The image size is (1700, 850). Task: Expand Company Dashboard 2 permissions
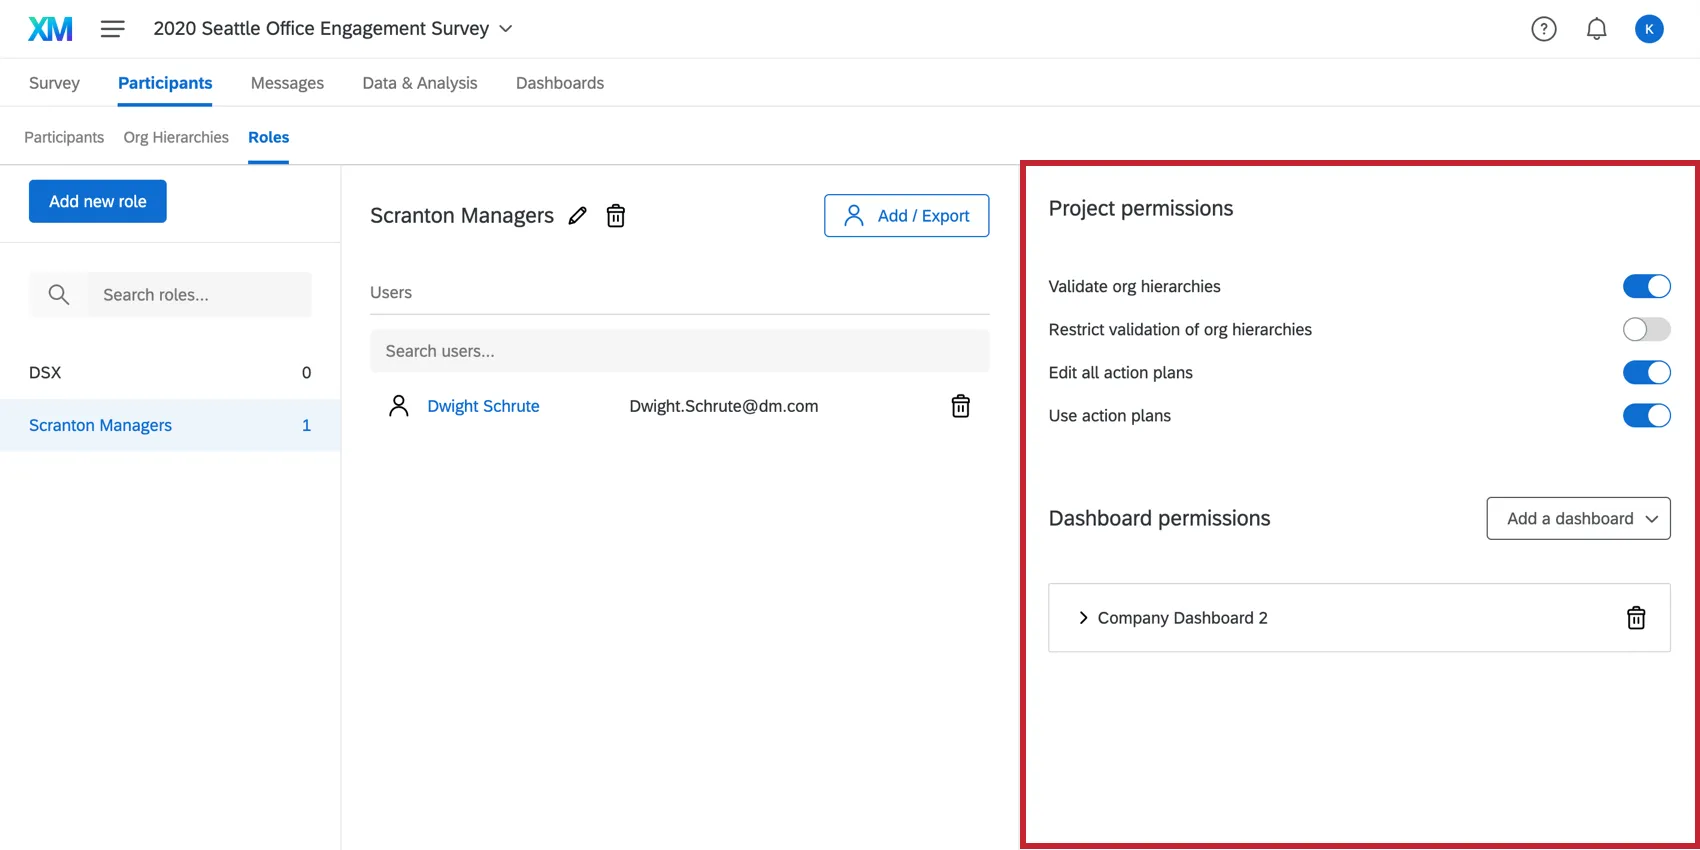[x=1083, y=618]
